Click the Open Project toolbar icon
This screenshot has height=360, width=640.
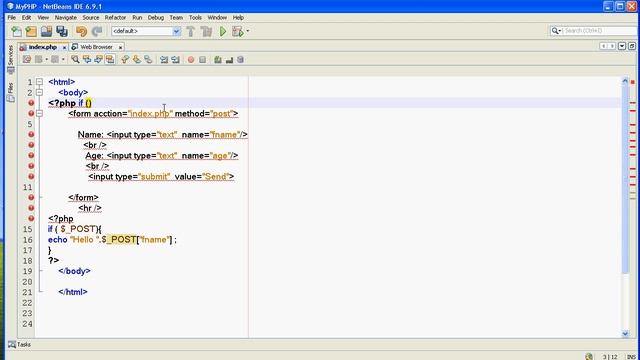tap(47, 31)
